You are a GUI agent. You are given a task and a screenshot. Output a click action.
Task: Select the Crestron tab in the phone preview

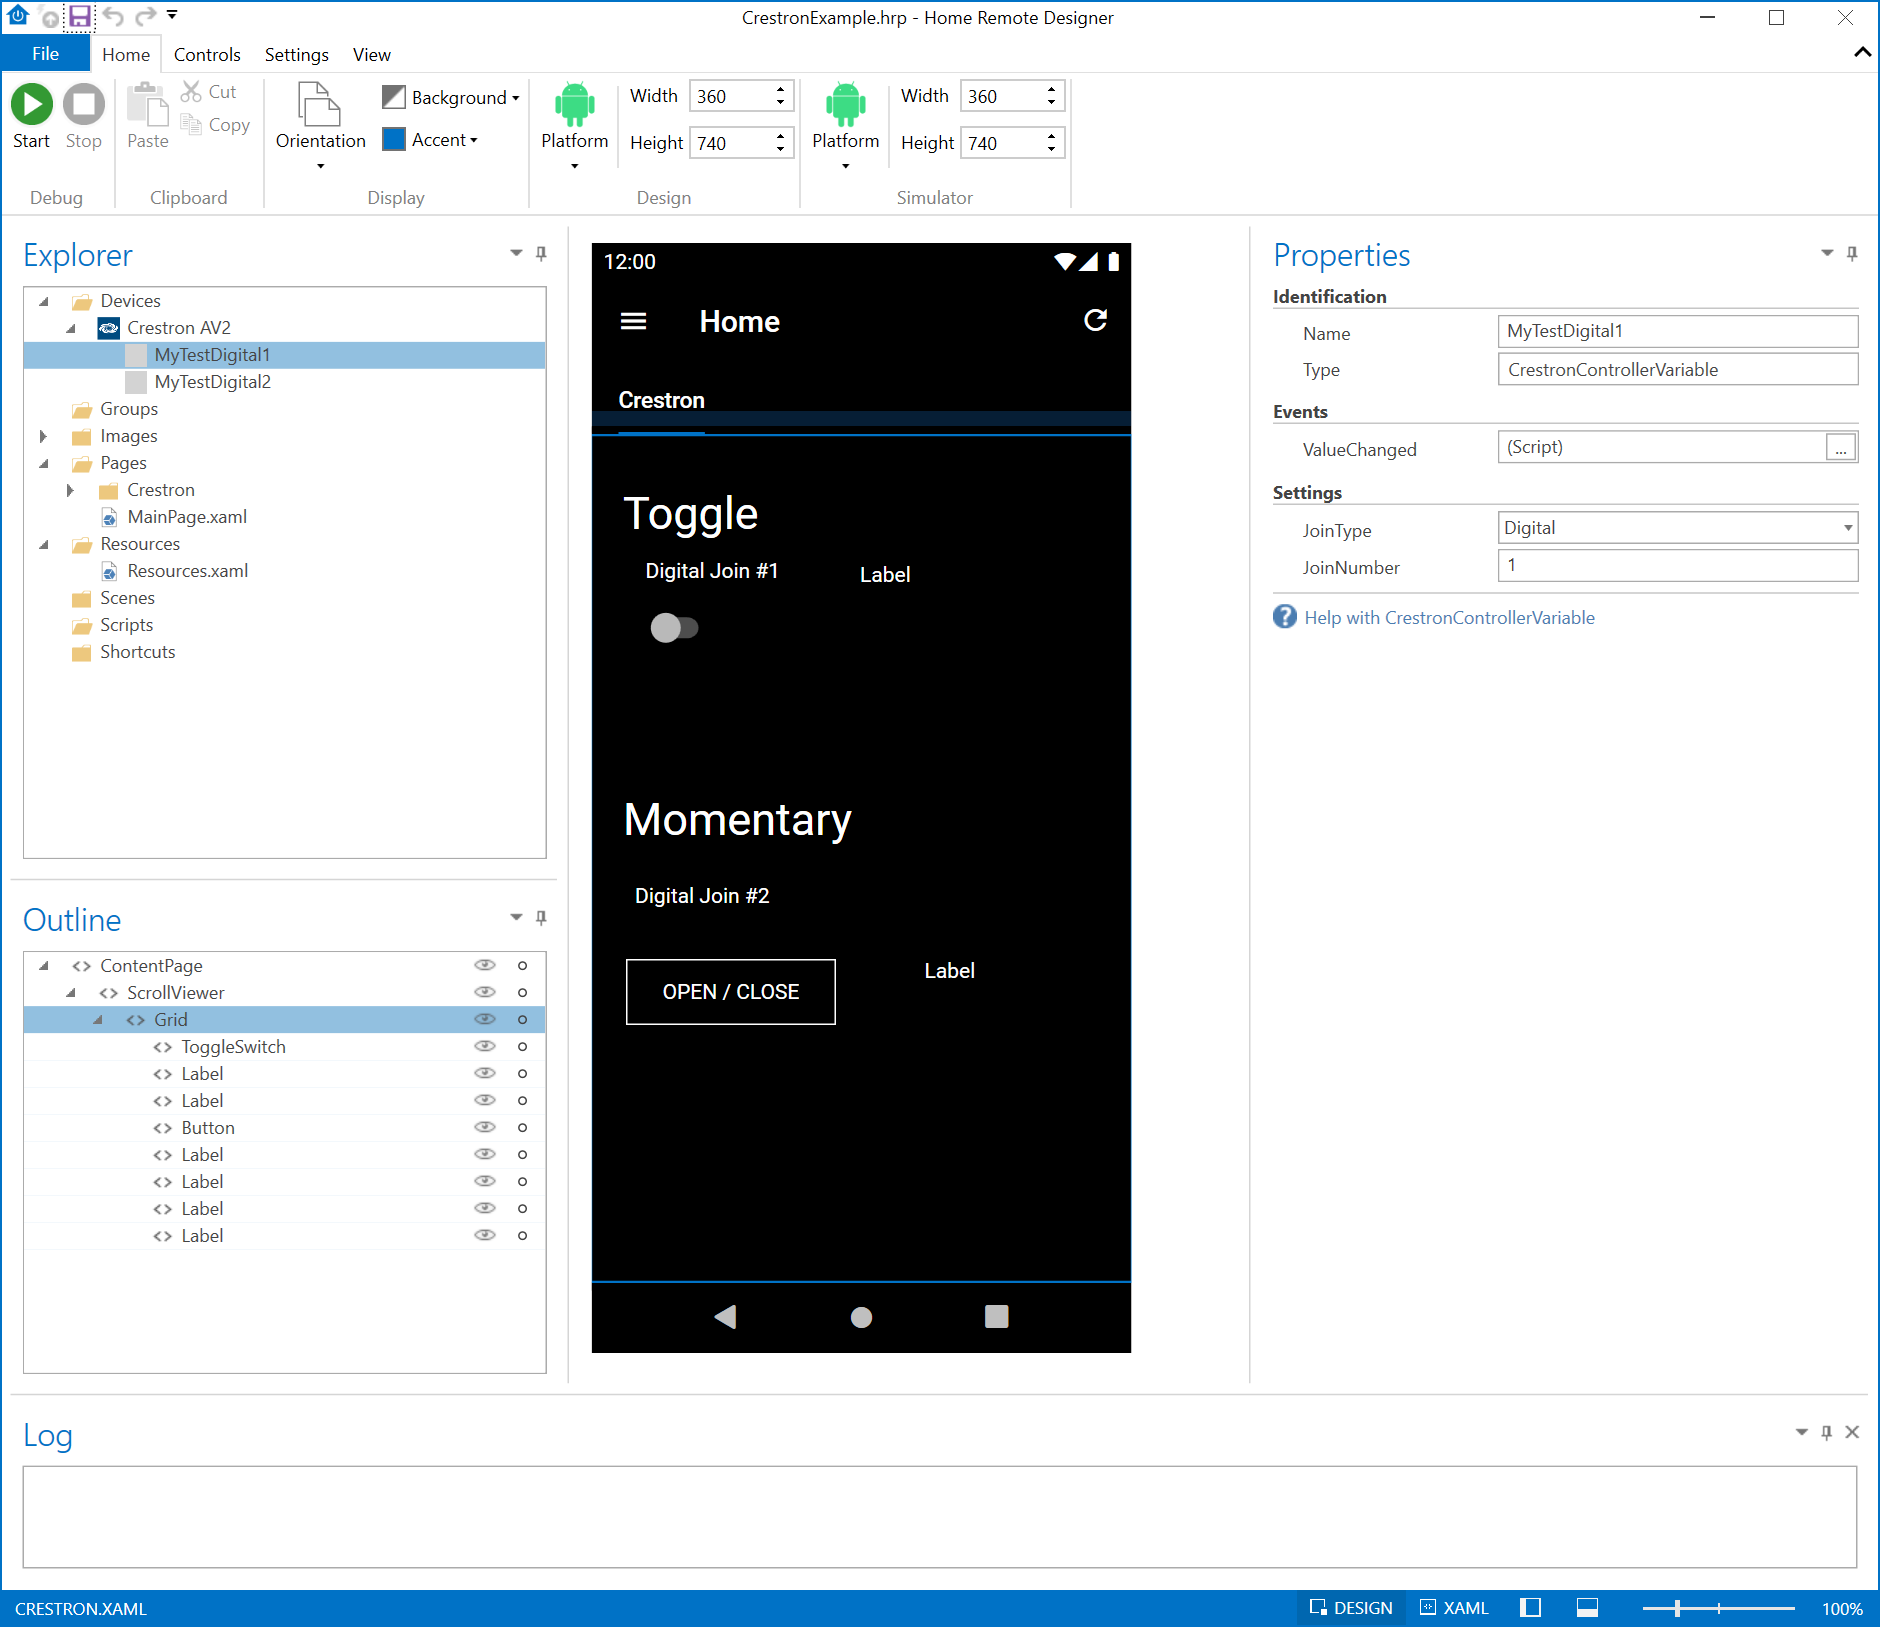pos(662,400)
